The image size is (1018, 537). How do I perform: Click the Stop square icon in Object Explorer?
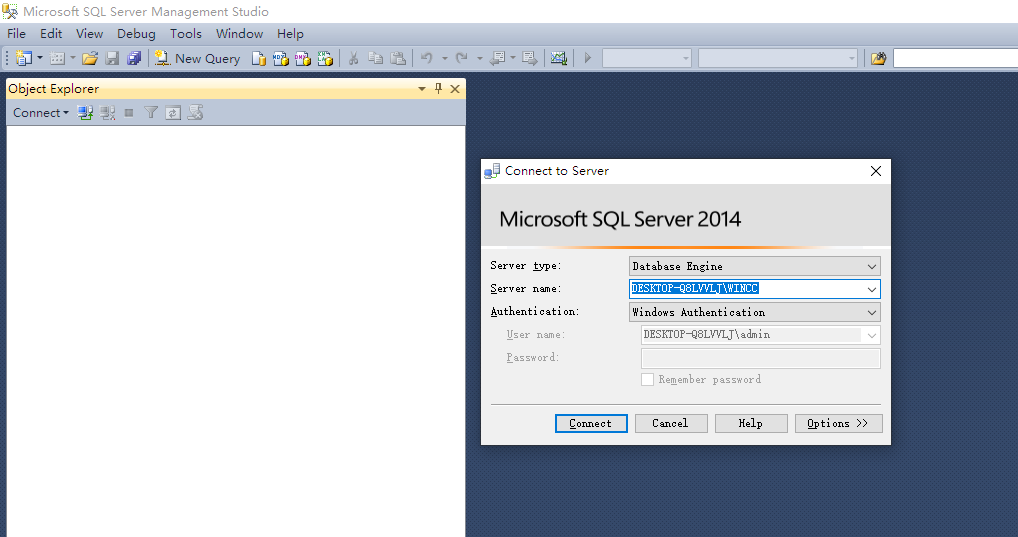(129, 113)
